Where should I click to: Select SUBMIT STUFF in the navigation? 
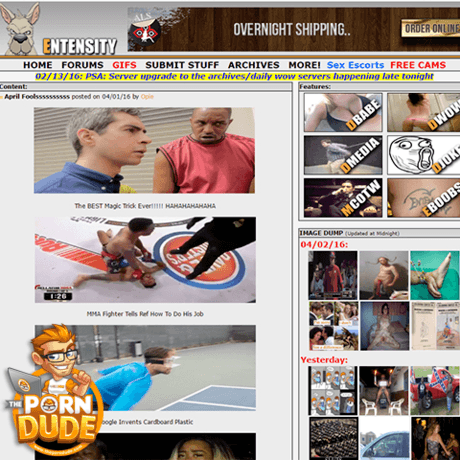point(182,65)
